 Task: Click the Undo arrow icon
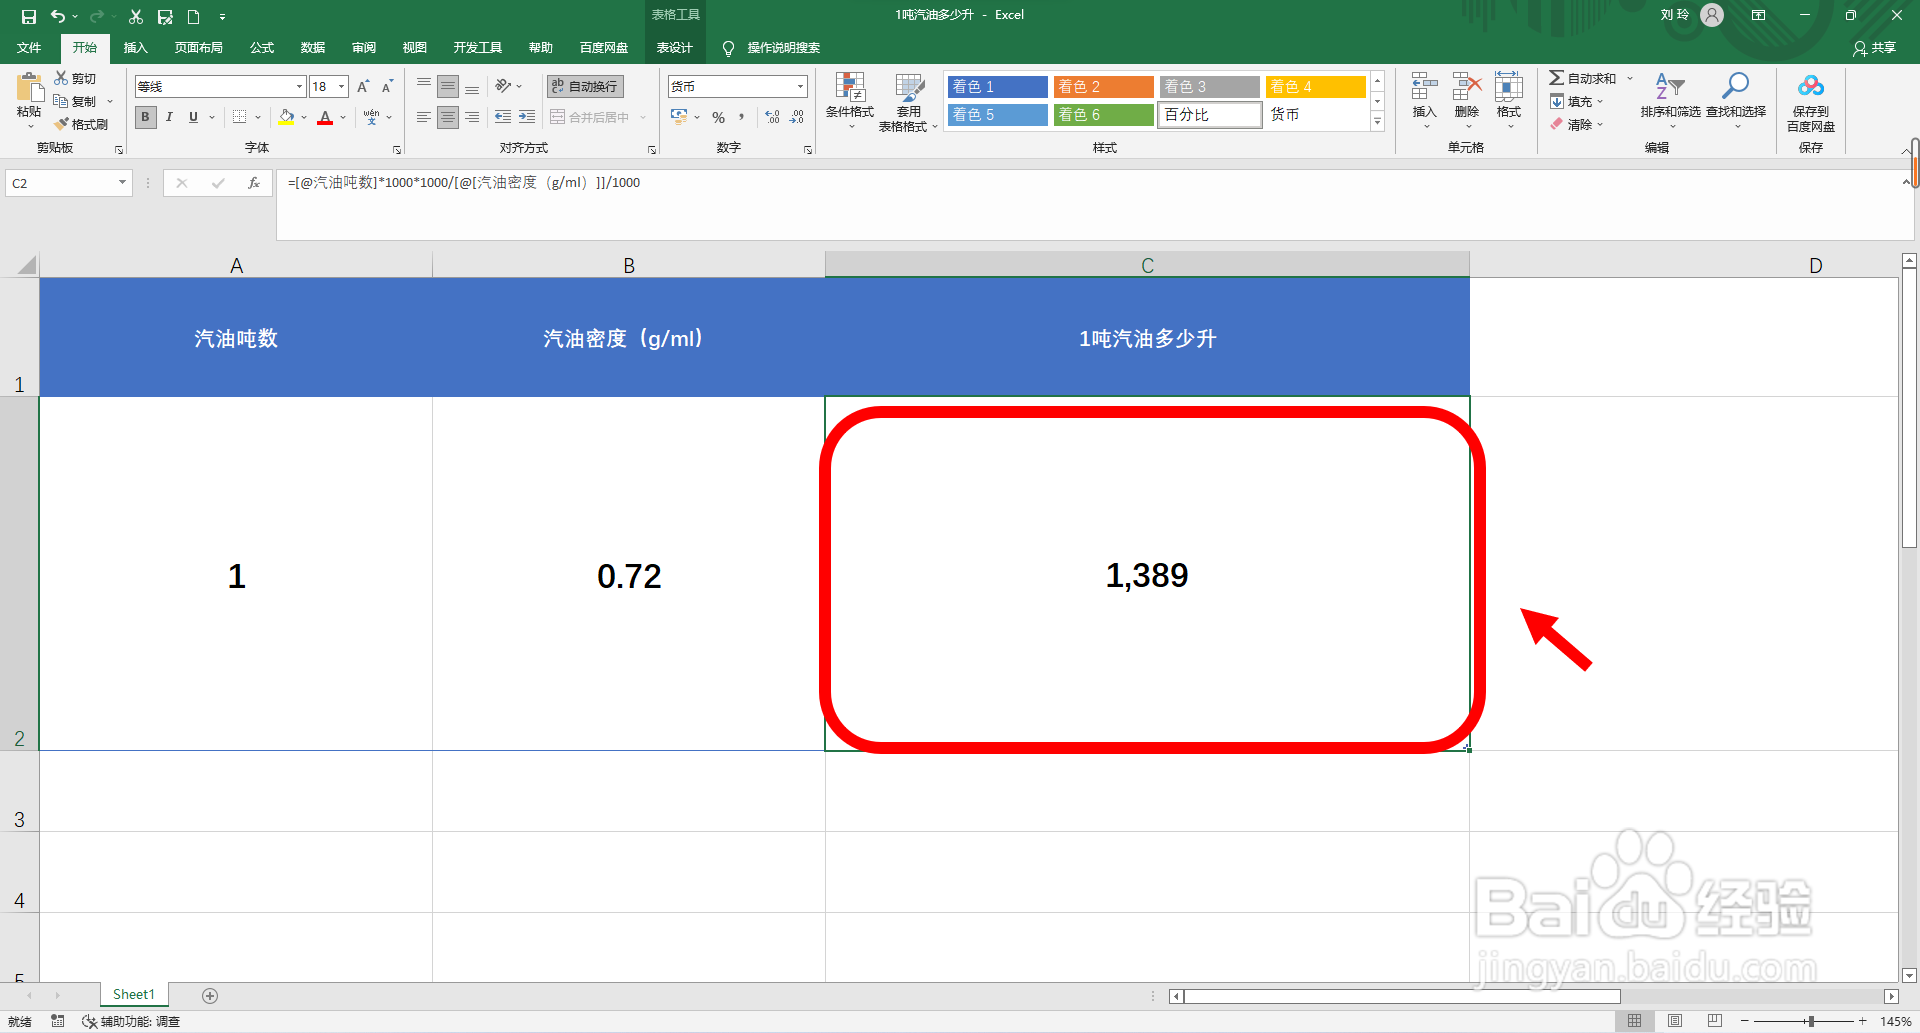coord(59,16)
